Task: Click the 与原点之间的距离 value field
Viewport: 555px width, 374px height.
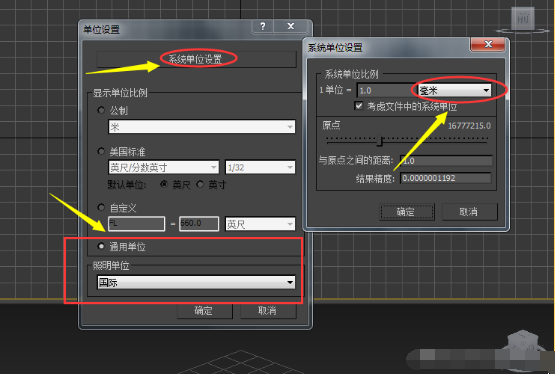Action: pos(446,161)
